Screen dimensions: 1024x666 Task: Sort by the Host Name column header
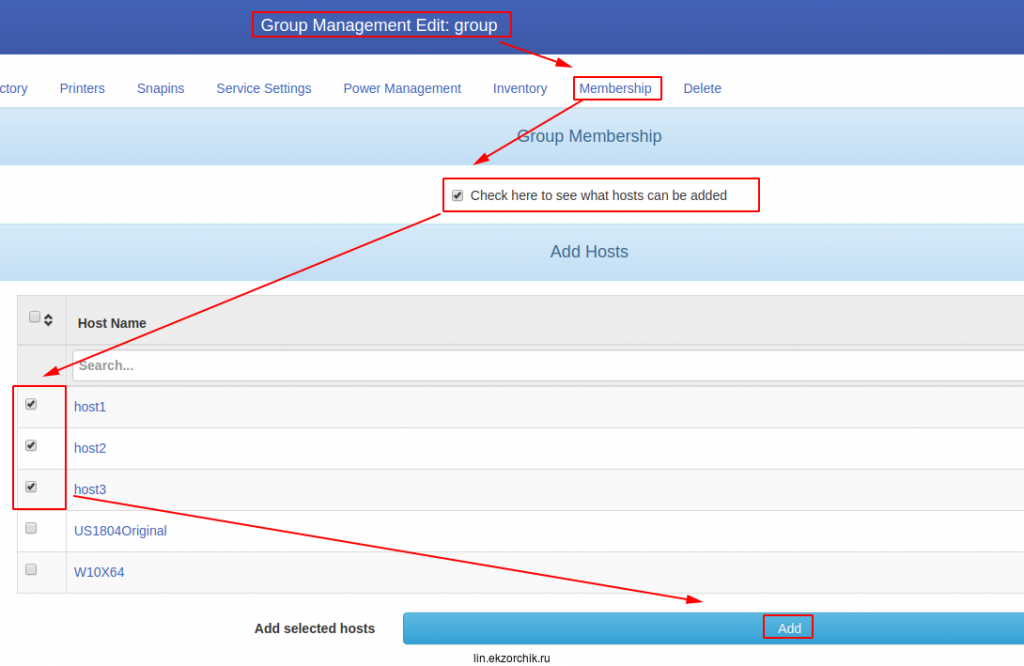click(112, 323)
